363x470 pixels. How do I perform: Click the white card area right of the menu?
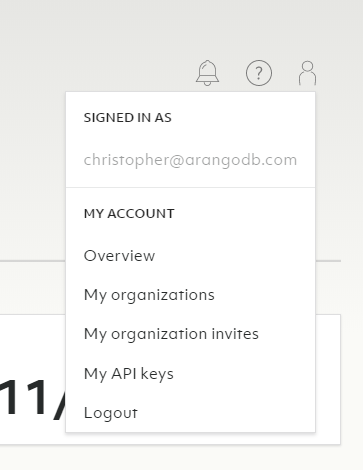click(328, 379)
